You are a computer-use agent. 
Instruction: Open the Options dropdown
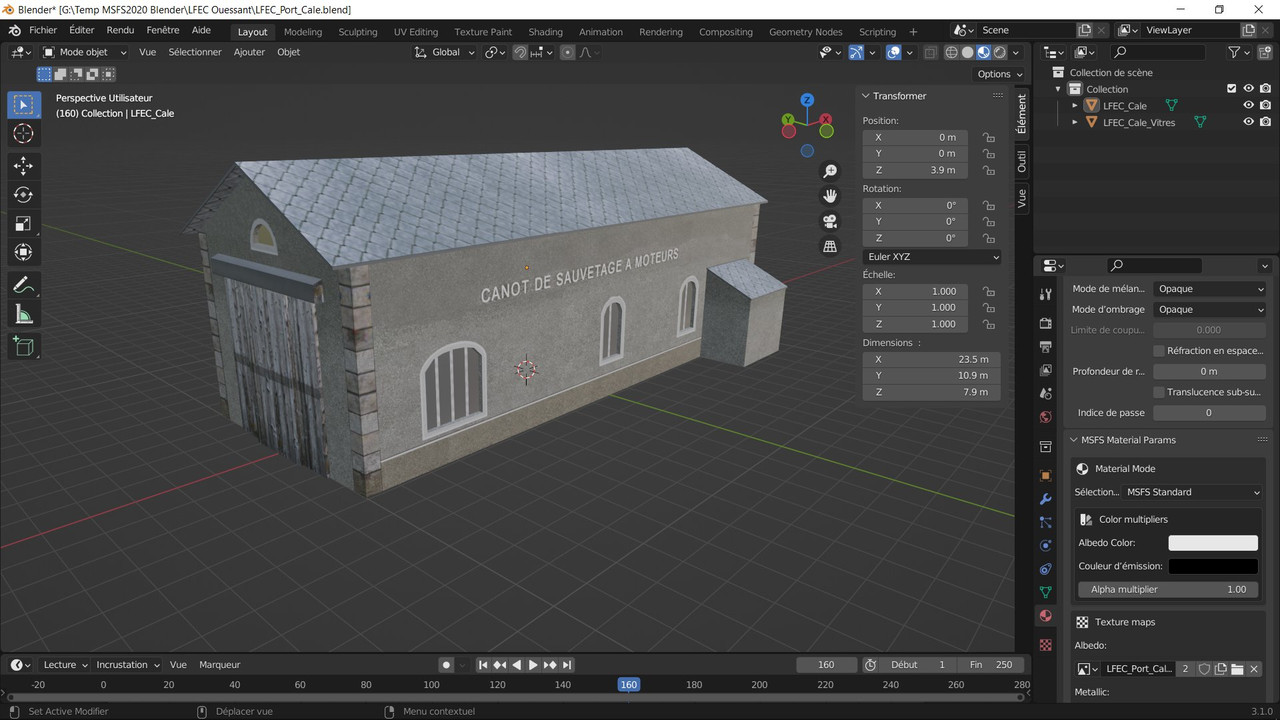pos(999,74)
